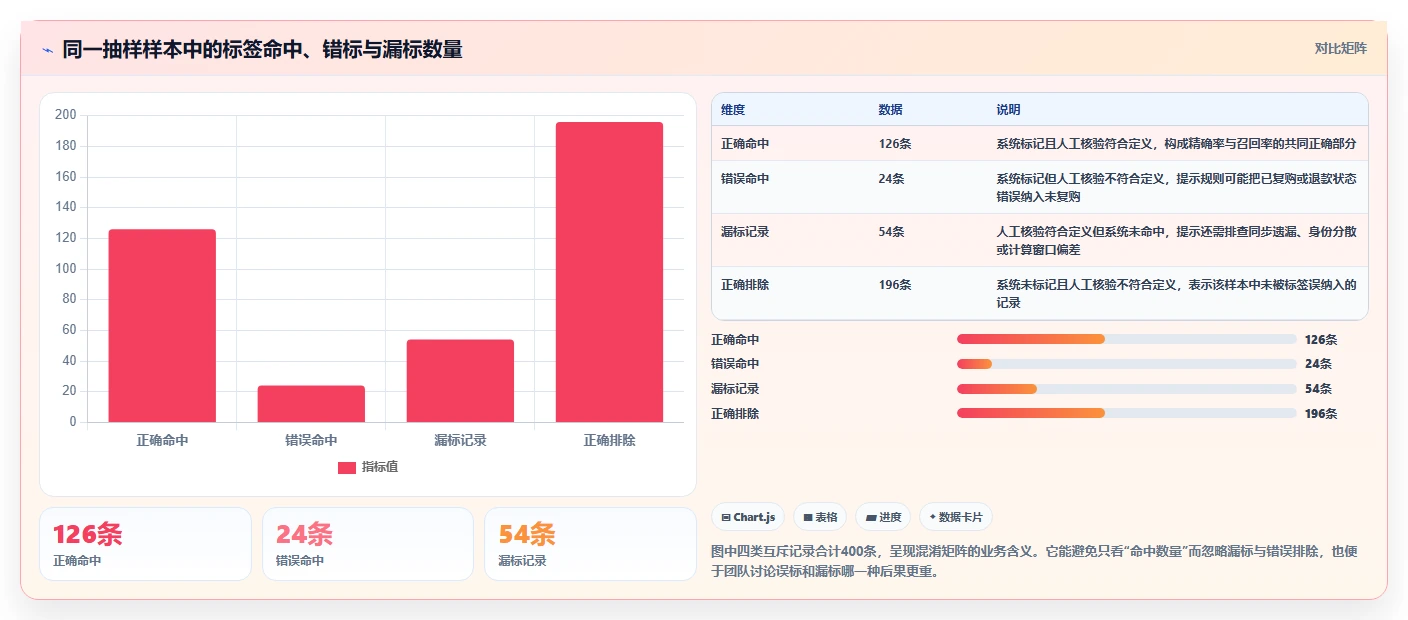Viewport: 1408px width, 620px height.
Task: Click table cell 24条
Action: [x=891, y=179]
